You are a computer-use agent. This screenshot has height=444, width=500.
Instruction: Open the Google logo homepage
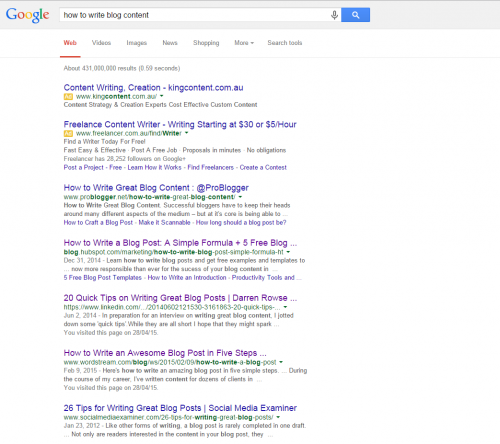pyautogui.click(x=28, y=15)
